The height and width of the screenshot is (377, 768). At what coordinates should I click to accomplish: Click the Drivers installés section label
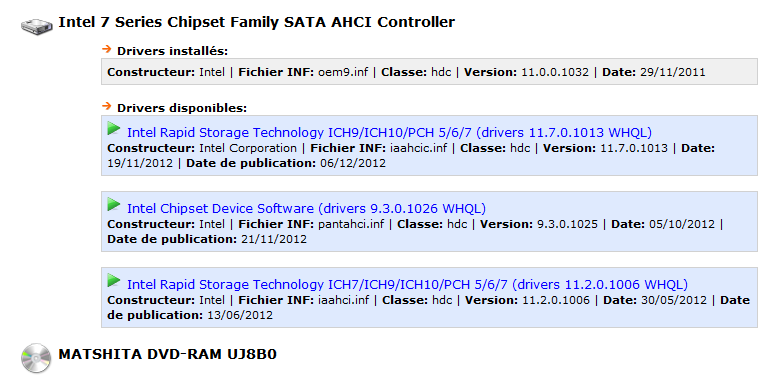tap(172, 51)
